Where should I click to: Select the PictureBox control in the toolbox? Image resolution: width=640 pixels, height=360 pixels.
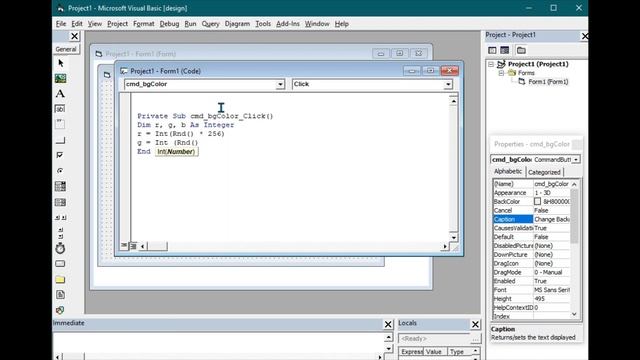[60, 78]
